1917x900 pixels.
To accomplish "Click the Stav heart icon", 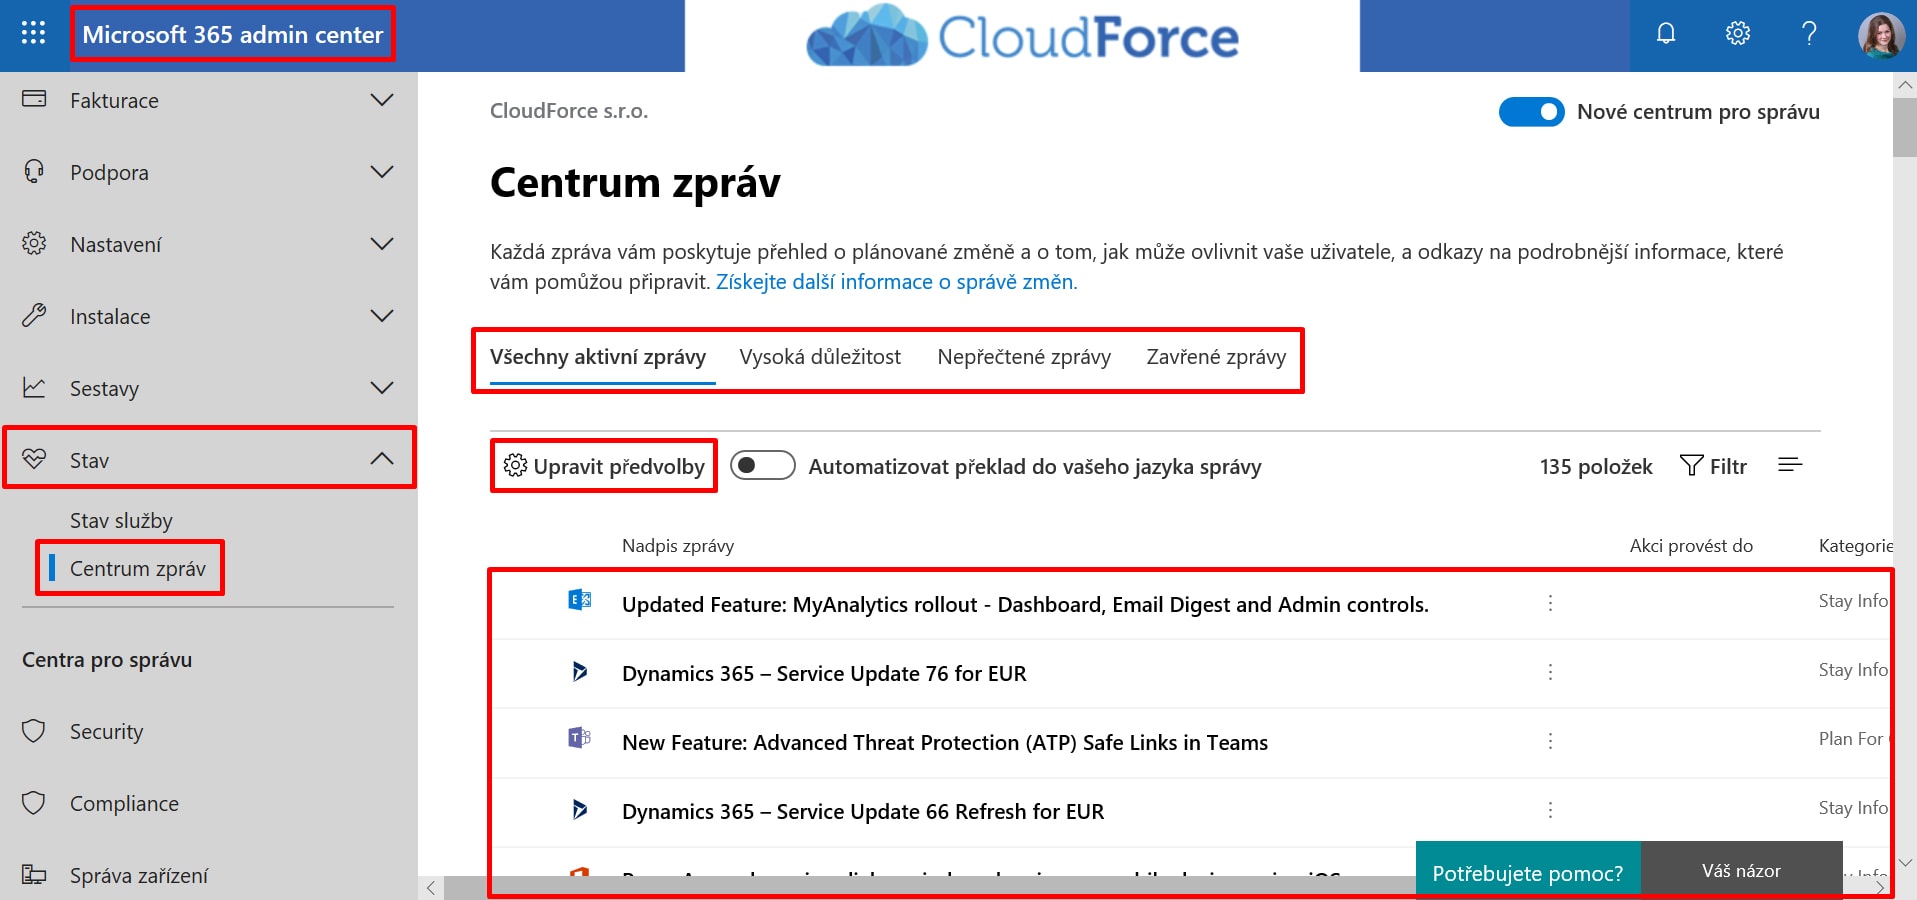I will 34,459.
